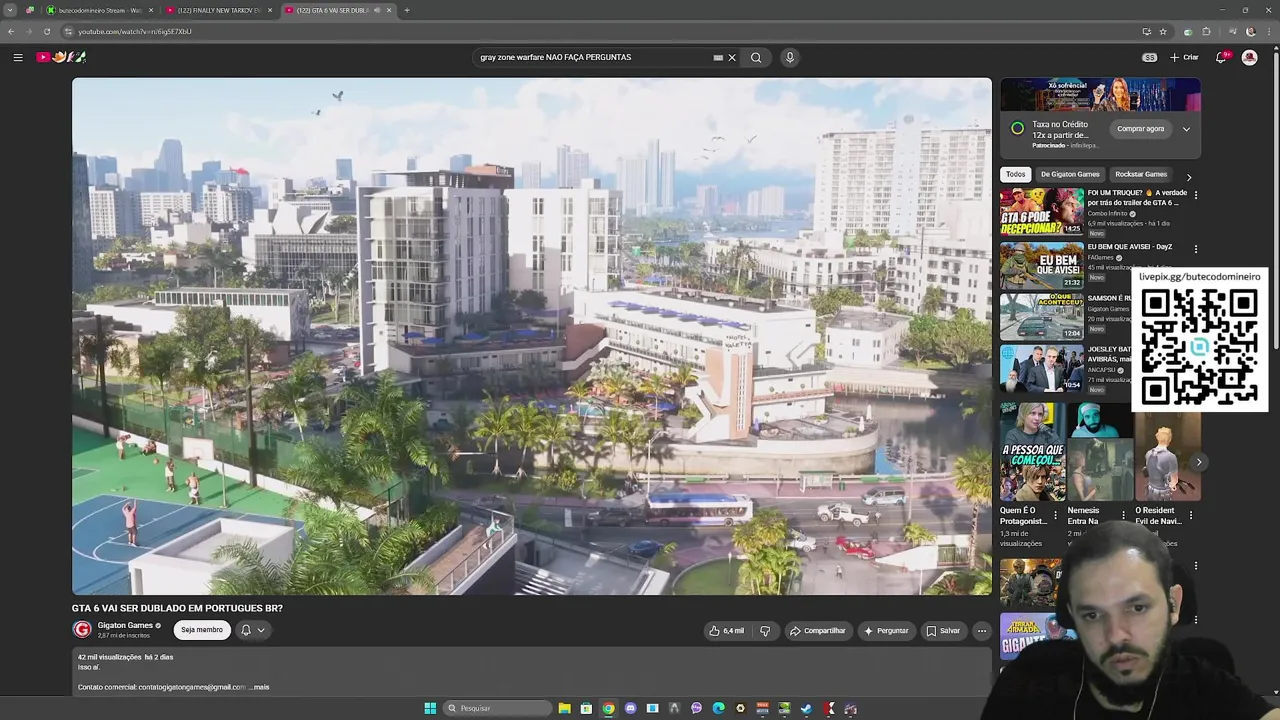Open the Gigaton Games channel name link
Image resolution: width=1280 pixels, height=720 pixels.
pos(125,625)
